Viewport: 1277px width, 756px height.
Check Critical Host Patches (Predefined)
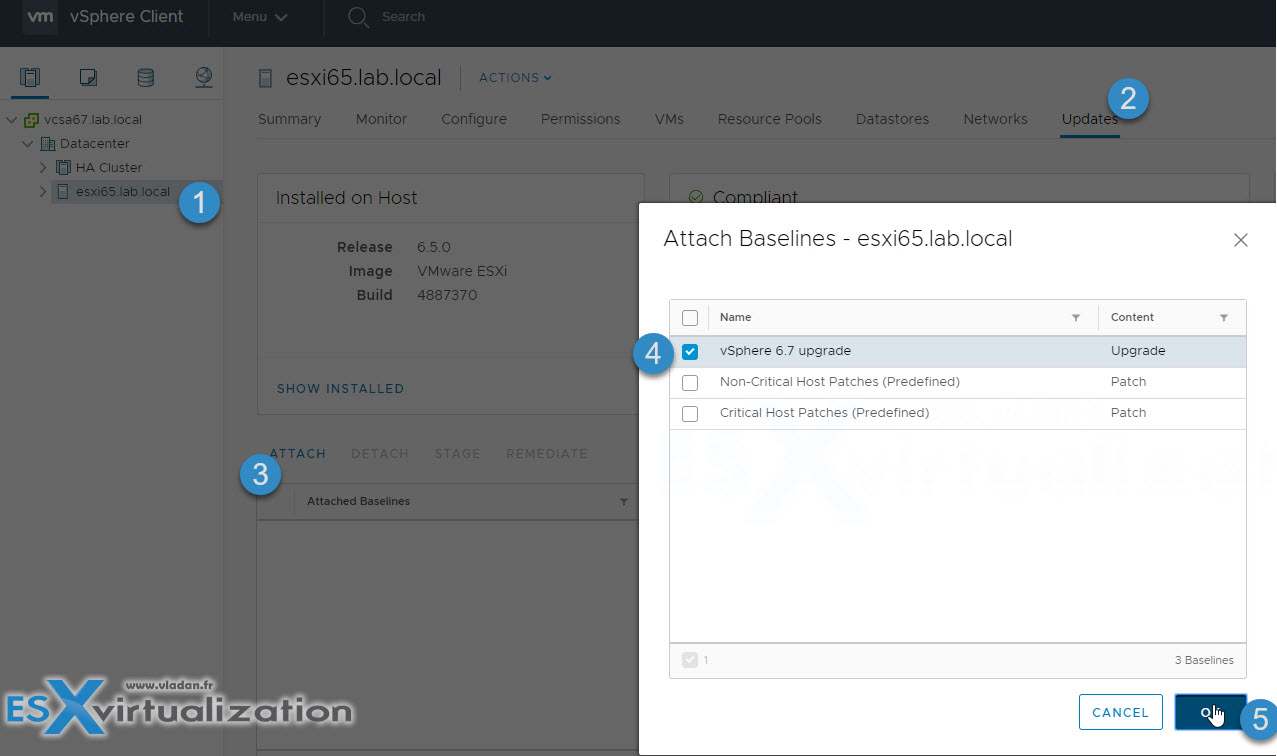[x=690, y=414]
